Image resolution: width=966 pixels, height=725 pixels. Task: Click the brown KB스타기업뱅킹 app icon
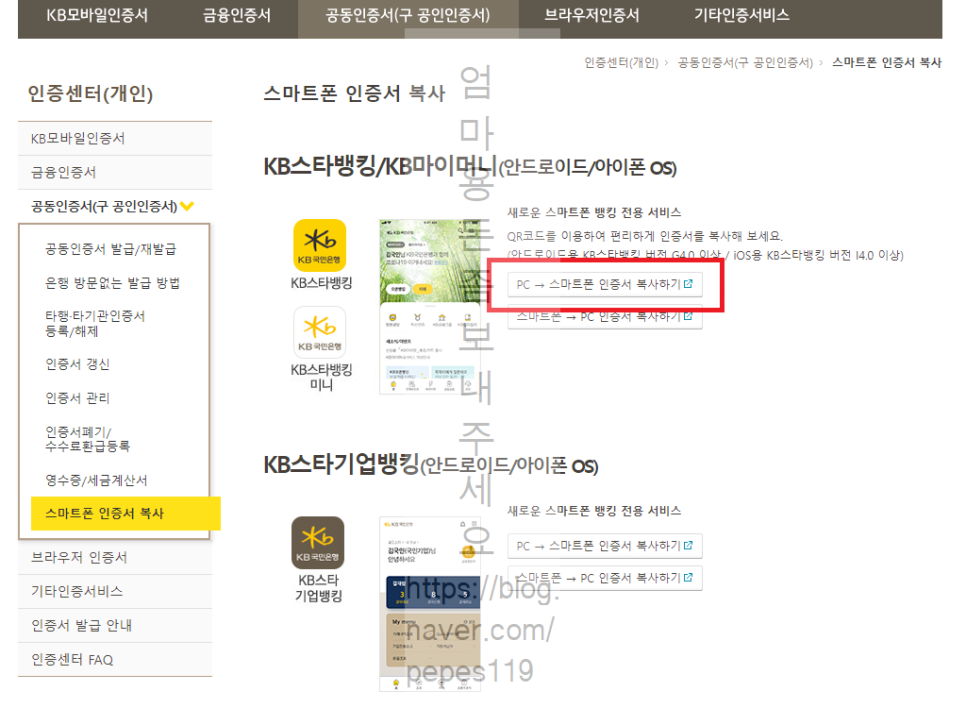pyautogui.click(x=318, y=543)
